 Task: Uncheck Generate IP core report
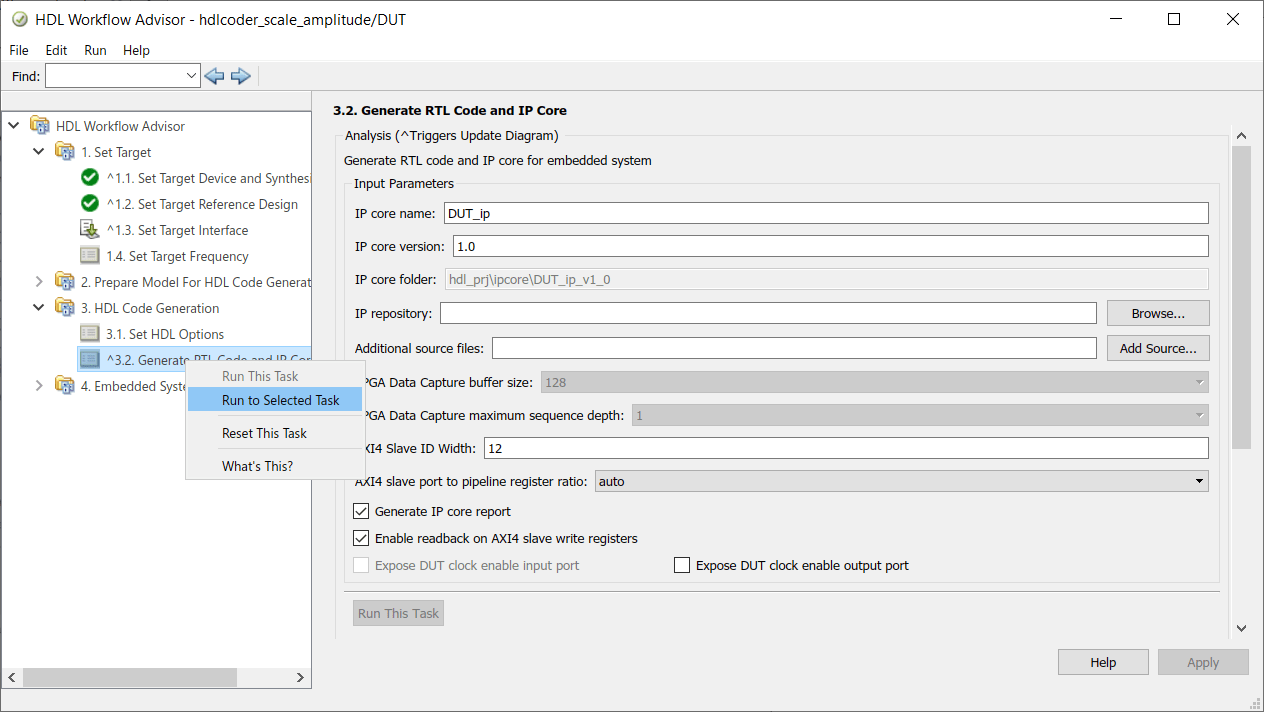[362, 511]
